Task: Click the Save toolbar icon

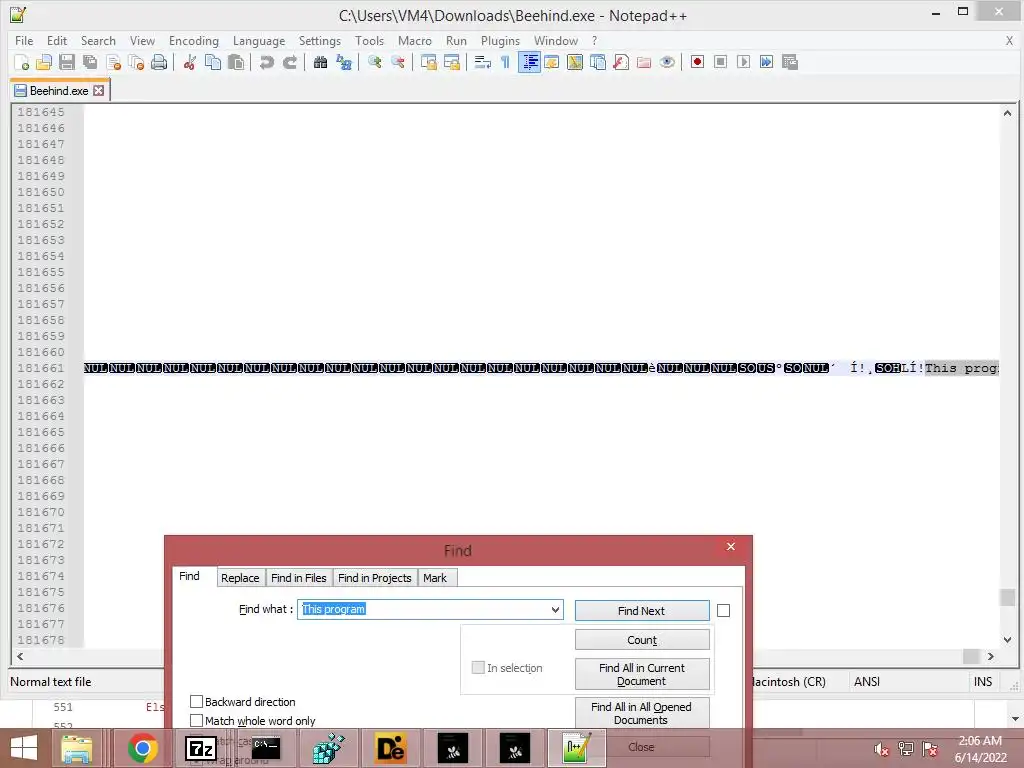Action: coord(67,62)
